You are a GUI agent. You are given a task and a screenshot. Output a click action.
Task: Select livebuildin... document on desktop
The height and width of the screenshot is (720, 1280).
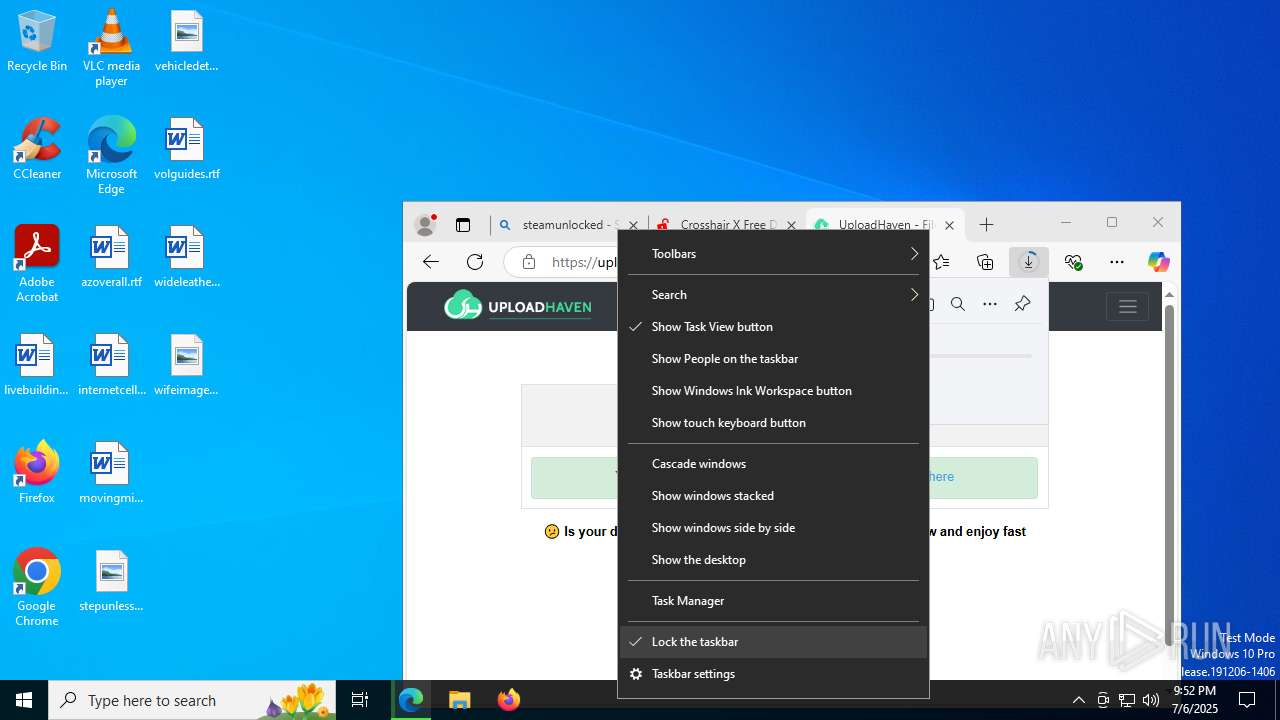(37, 366)
